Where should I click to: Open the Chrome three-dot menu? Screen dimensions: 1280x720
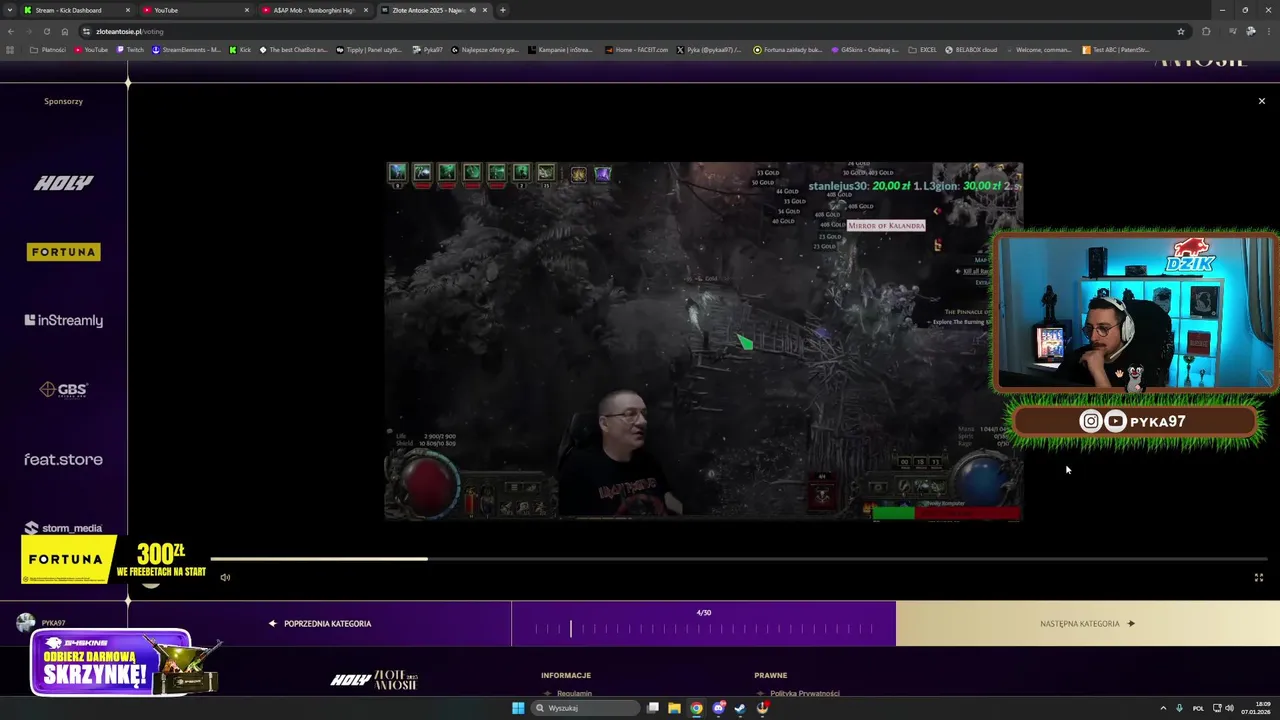(x=1268, y=31)
